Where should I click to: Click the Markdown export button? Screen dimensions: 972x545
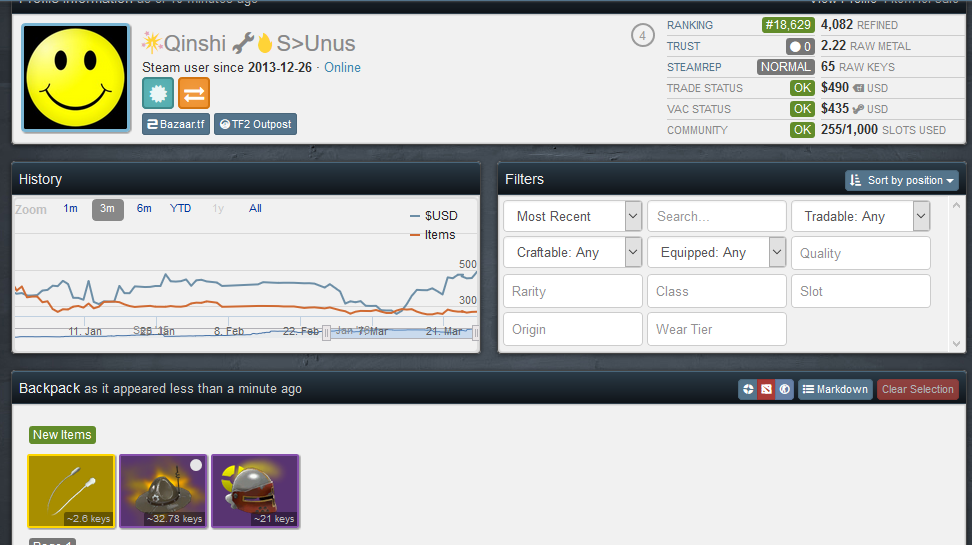835,389
